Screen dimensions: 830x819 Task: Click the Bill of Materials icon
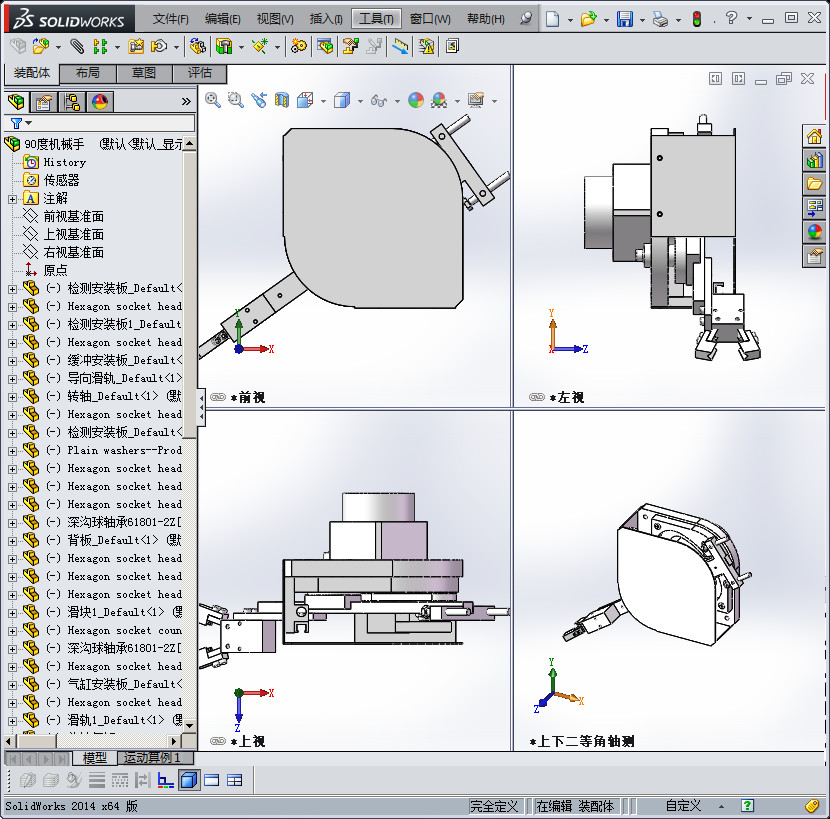click(325, 47)
